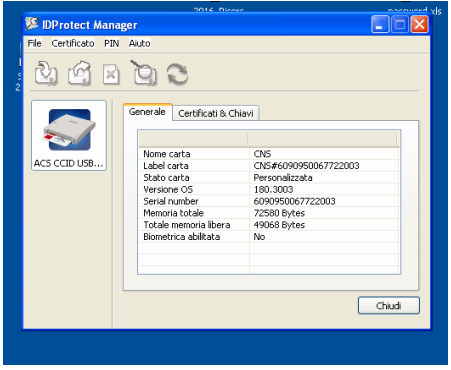Viewport: 451px width, 370px height.
Task: Open the Certificato menu
Action: tap(73, 43)
